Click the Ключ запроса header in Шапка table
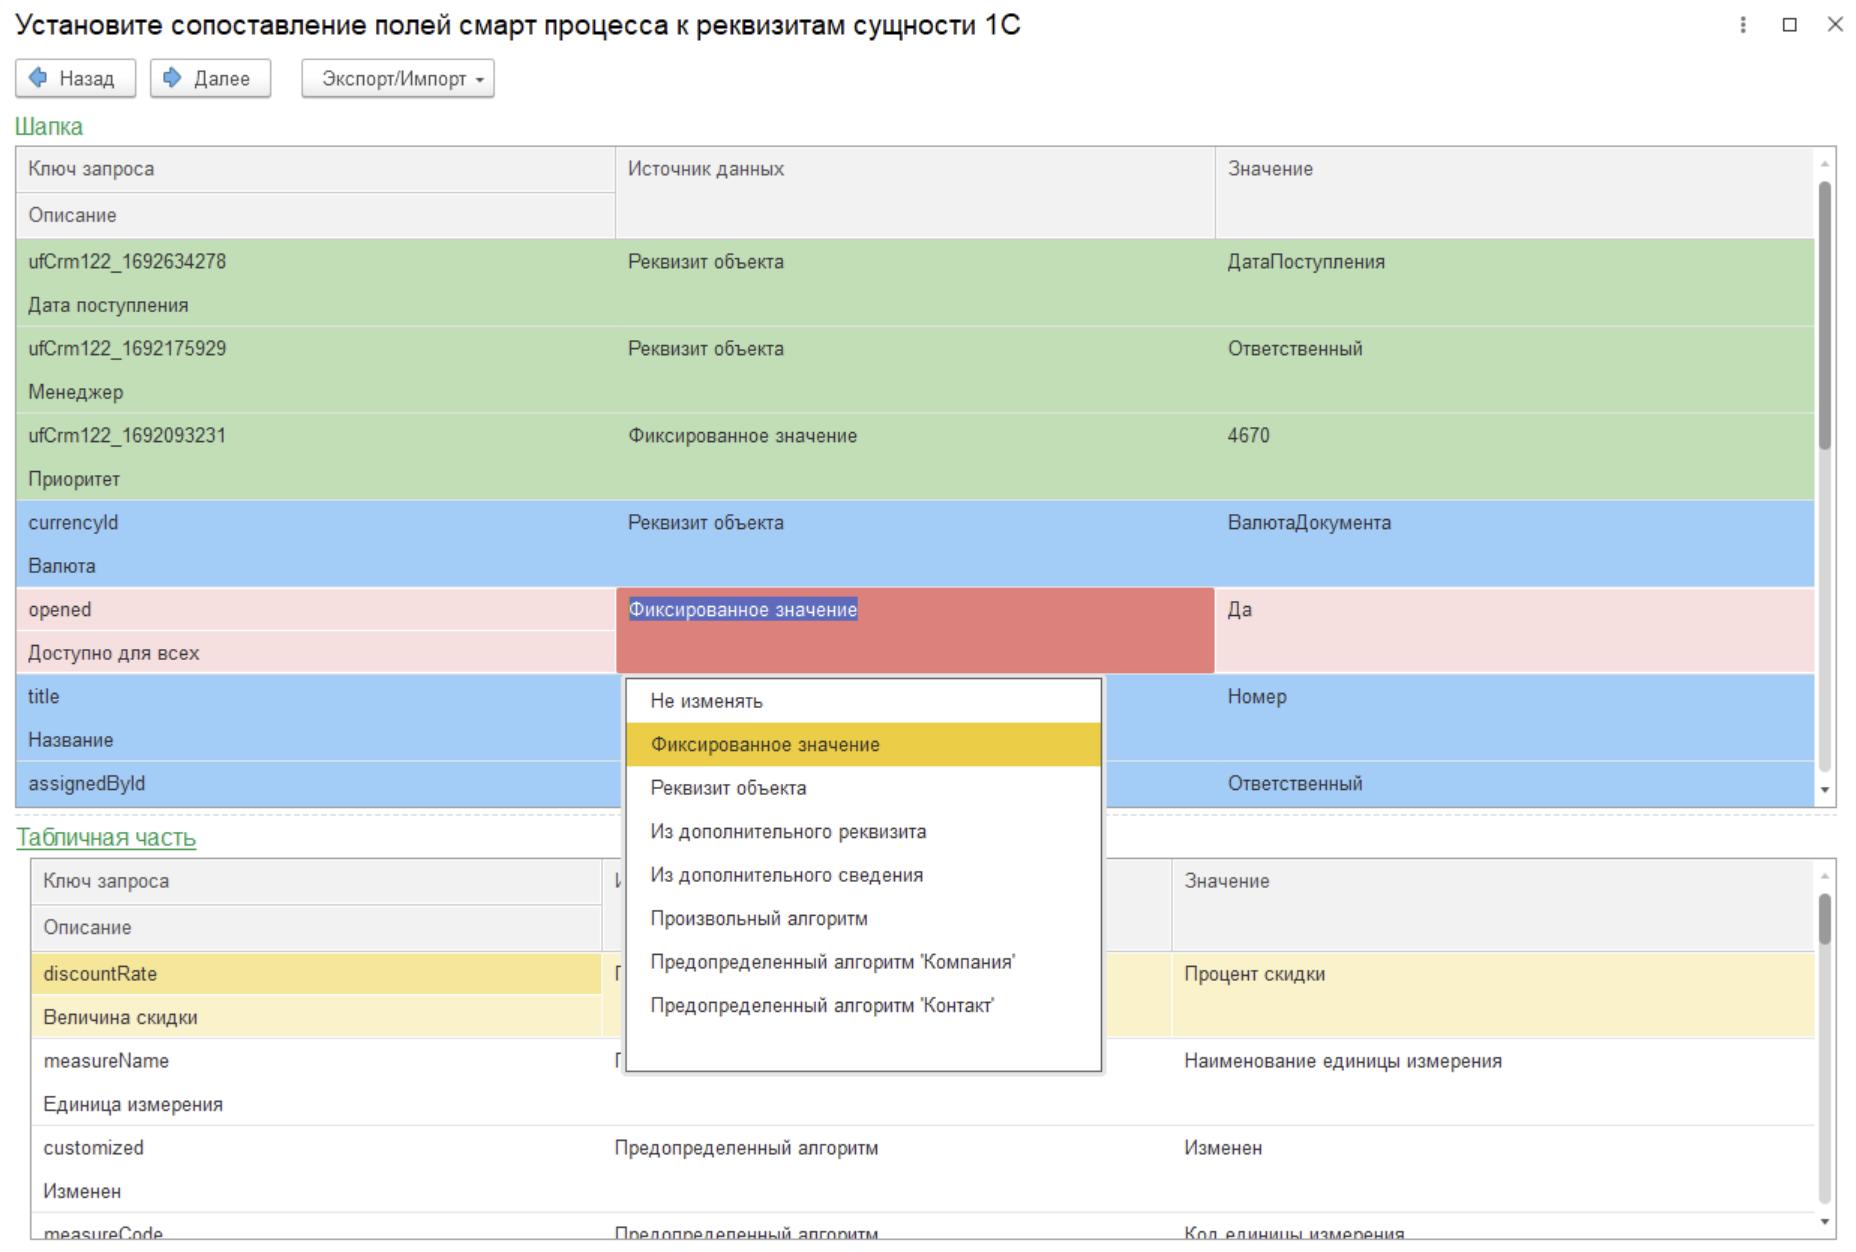This screenshot has width=1856, height=1252. coord(315,169)
